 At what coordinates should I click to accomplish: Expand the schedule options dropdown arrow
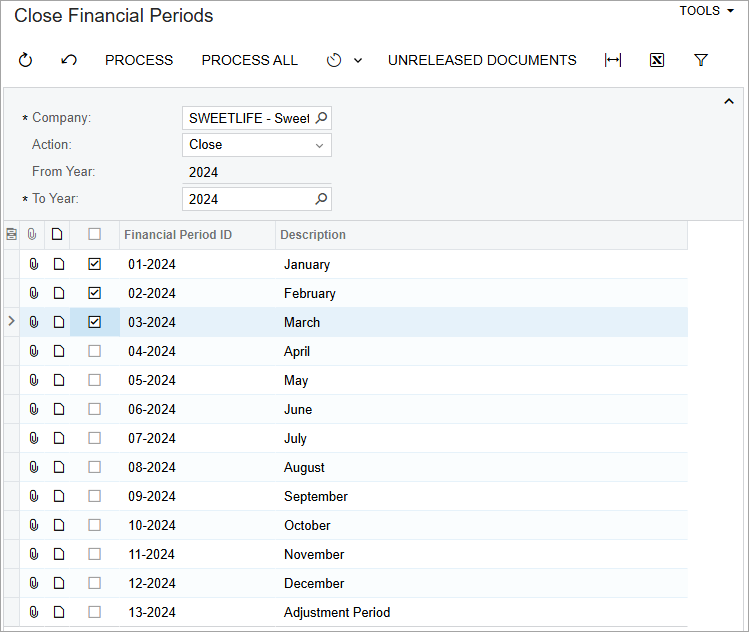point(358,60)
